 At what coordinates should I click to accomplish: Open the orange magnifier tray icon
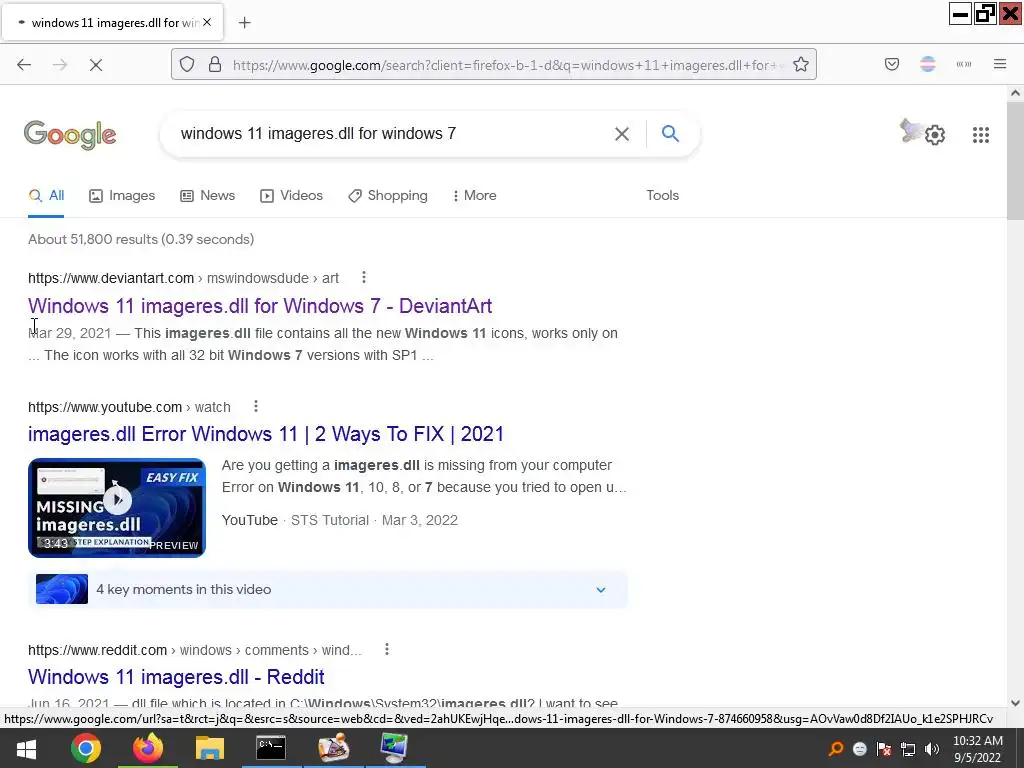pos(835,749)
